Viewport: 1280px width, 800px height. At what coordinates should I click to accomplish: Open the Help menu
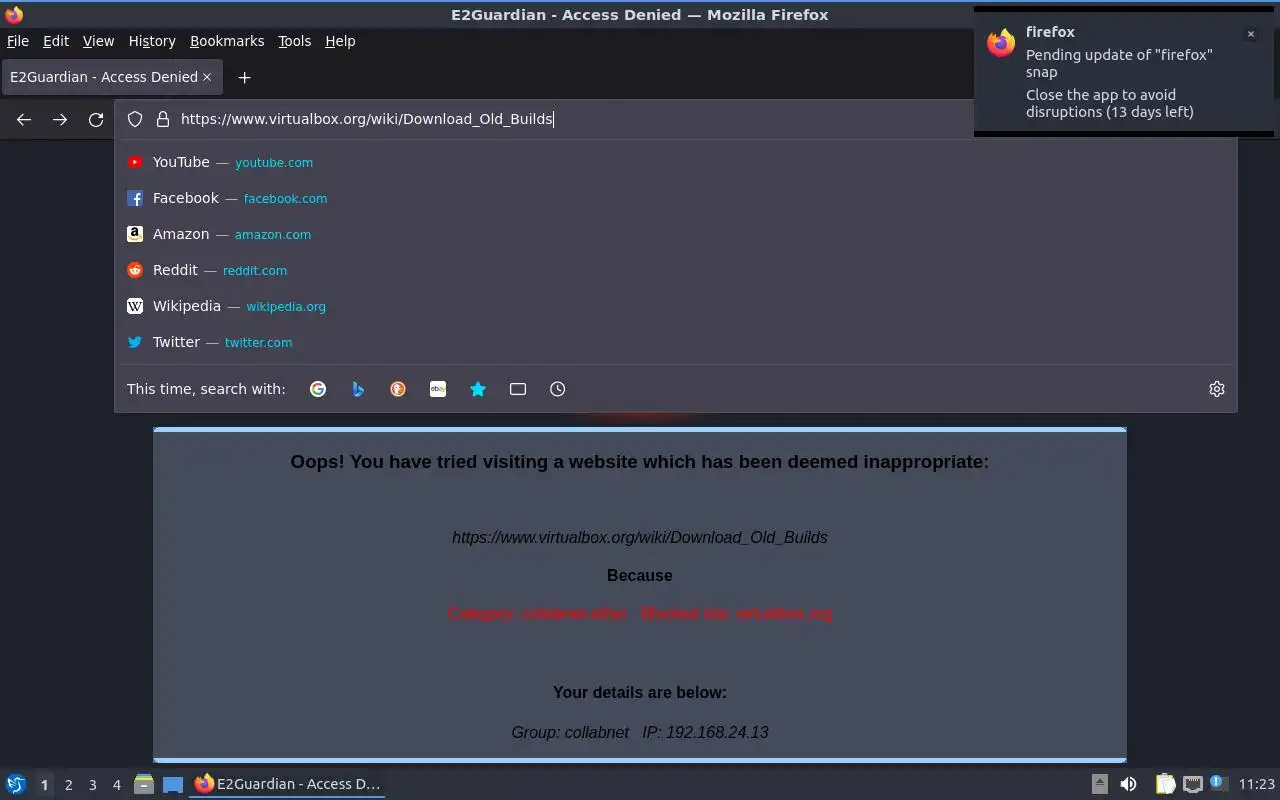340,41
